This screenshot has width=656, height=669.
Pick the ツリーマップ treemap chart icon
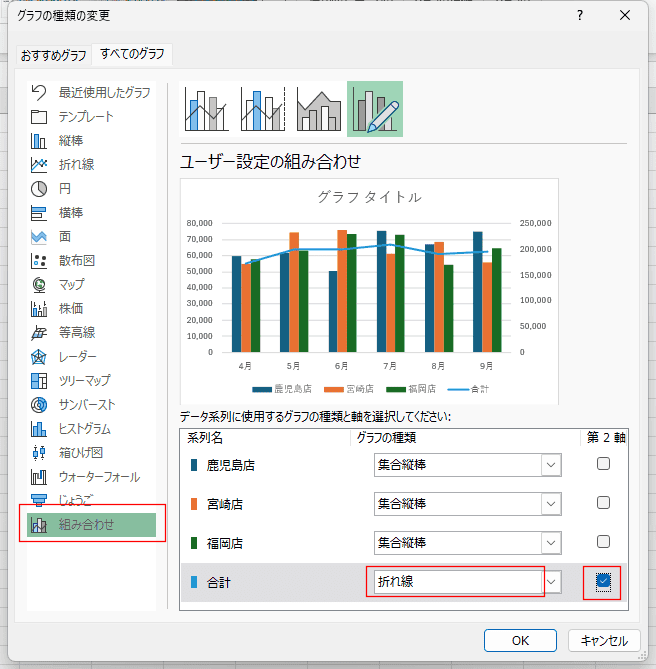pyautogui.click(x=40, y=381)
